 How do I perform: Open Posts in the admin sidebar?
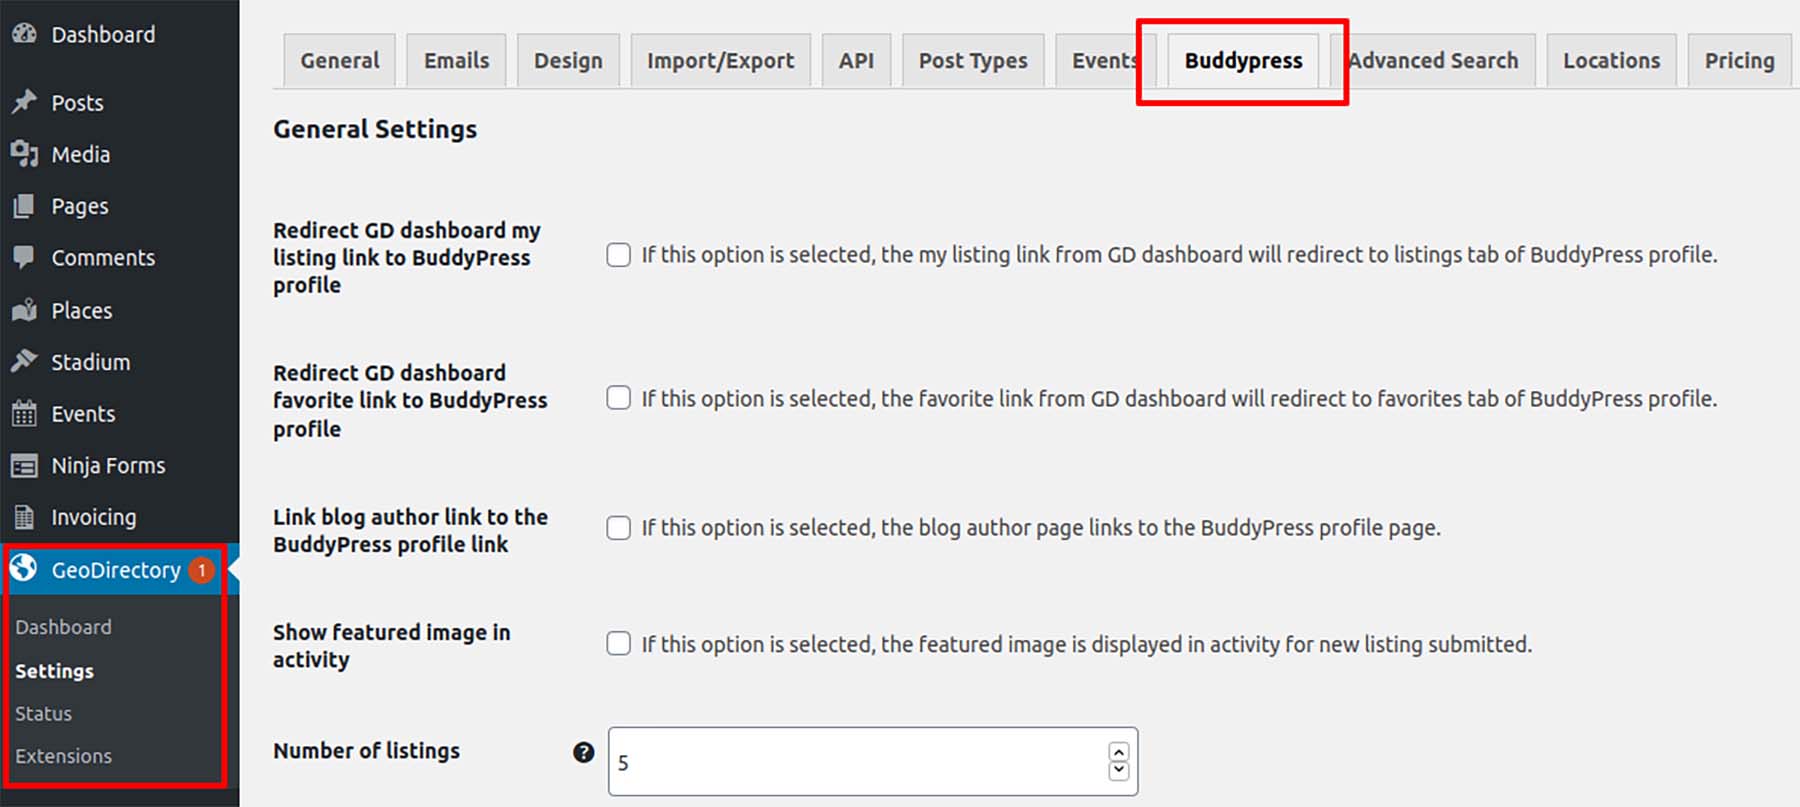coord(77,103)
